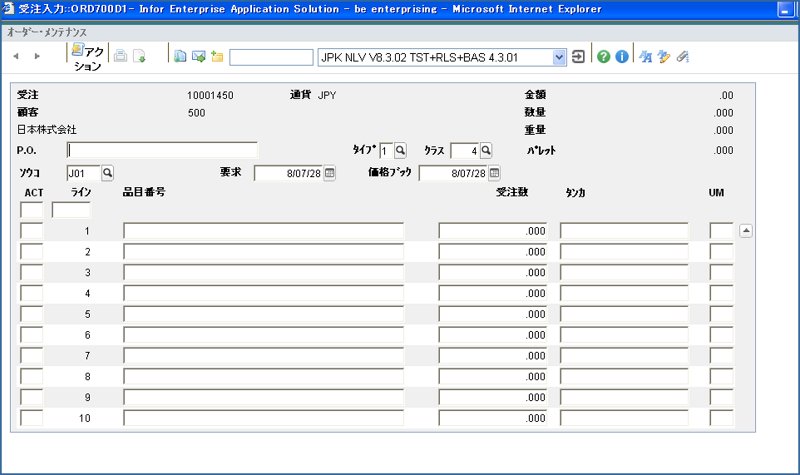Viewport: 800px width, 475px height.
Task: Click the クラス class field
Action: click(x=465, y=151)
